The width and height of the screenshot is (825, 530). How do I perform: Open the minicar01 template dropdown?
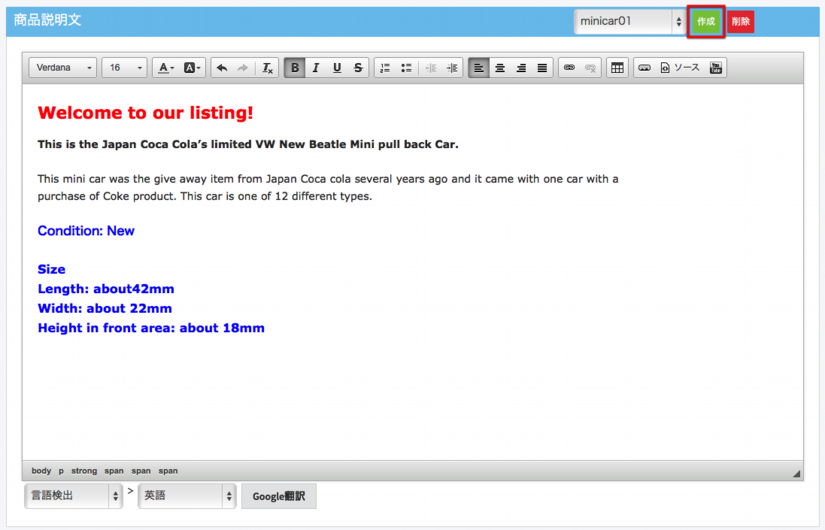(629, 21)
